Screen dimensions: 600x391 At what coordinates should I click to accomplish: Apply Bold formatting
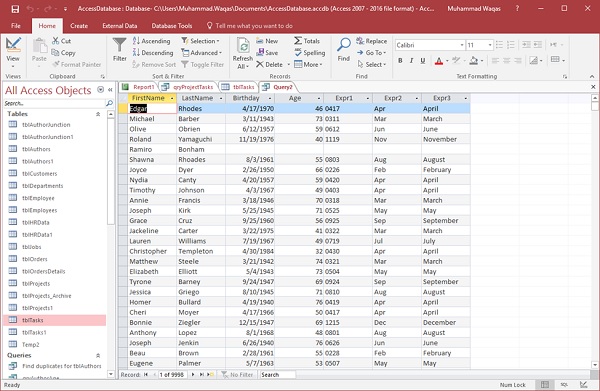400,60
